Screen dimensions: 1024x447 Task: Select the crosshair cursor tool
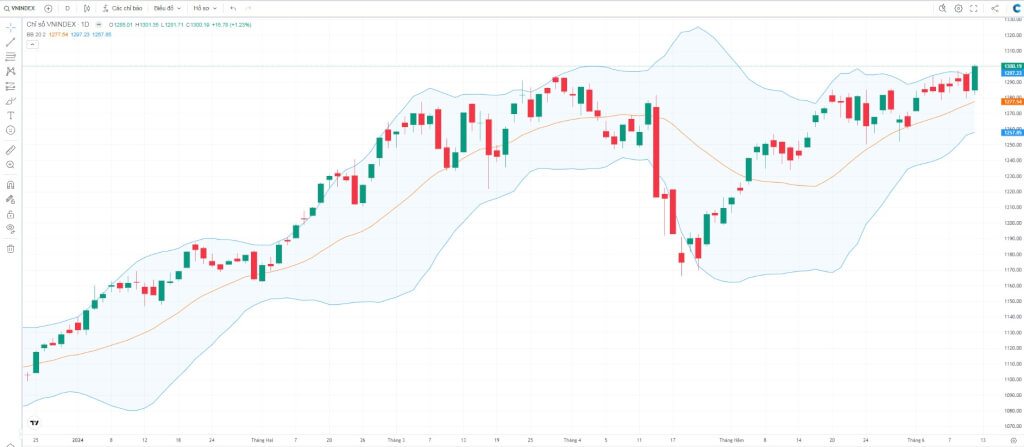pyautogui.click(x=10, y=27)
